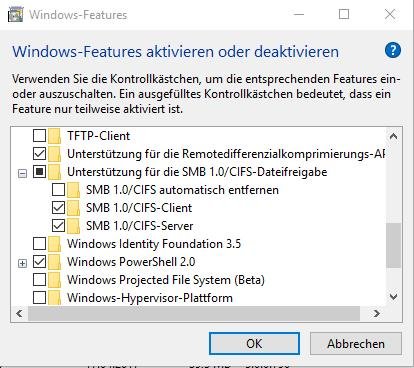Click the folder icon beside Windows-Hypervisor-Plattform
The image size is (414, 368).
[x=55, y=298]
